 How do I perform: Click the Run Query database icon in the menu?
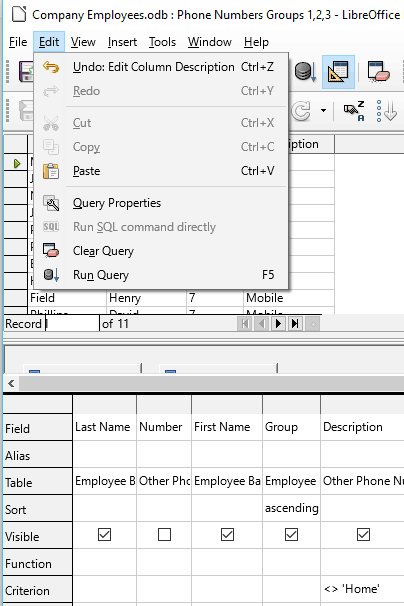pos(51,275)
